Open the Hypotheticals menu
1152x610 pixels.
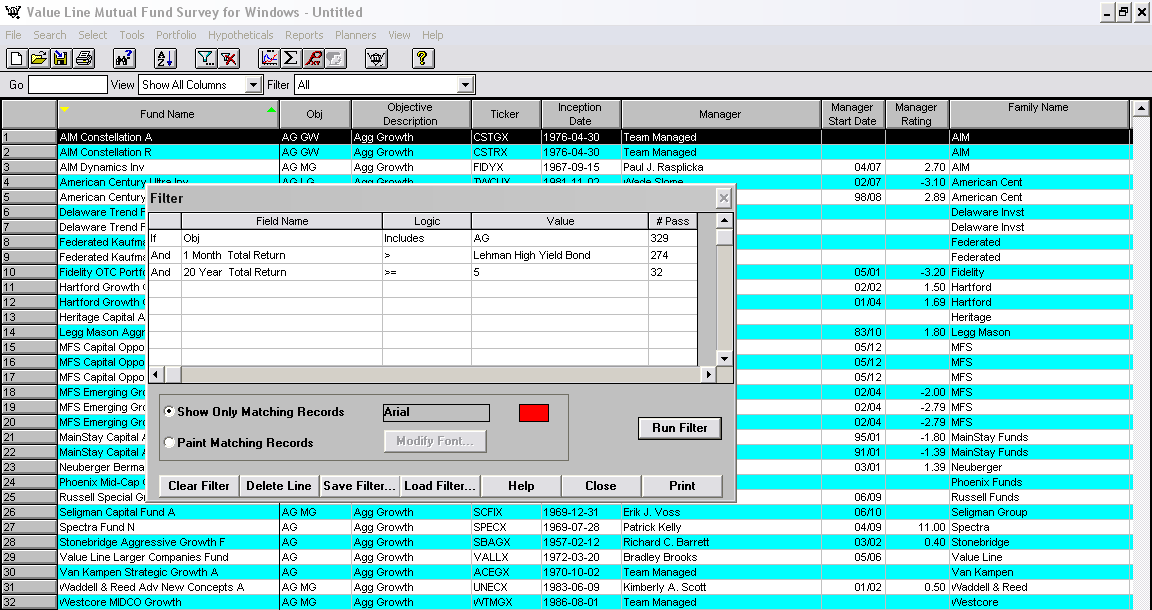coord(240,35)
